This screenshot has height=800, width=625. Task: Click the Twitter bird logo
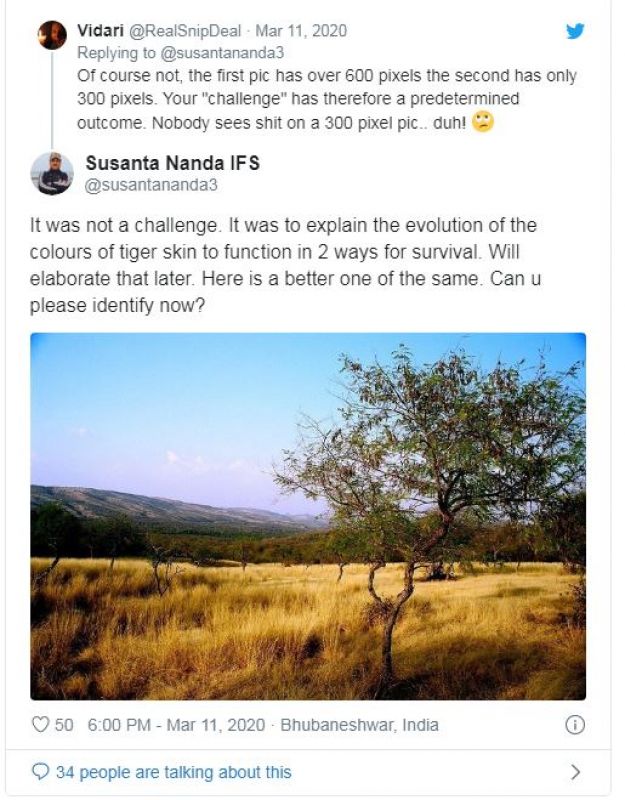coord(575,30)
